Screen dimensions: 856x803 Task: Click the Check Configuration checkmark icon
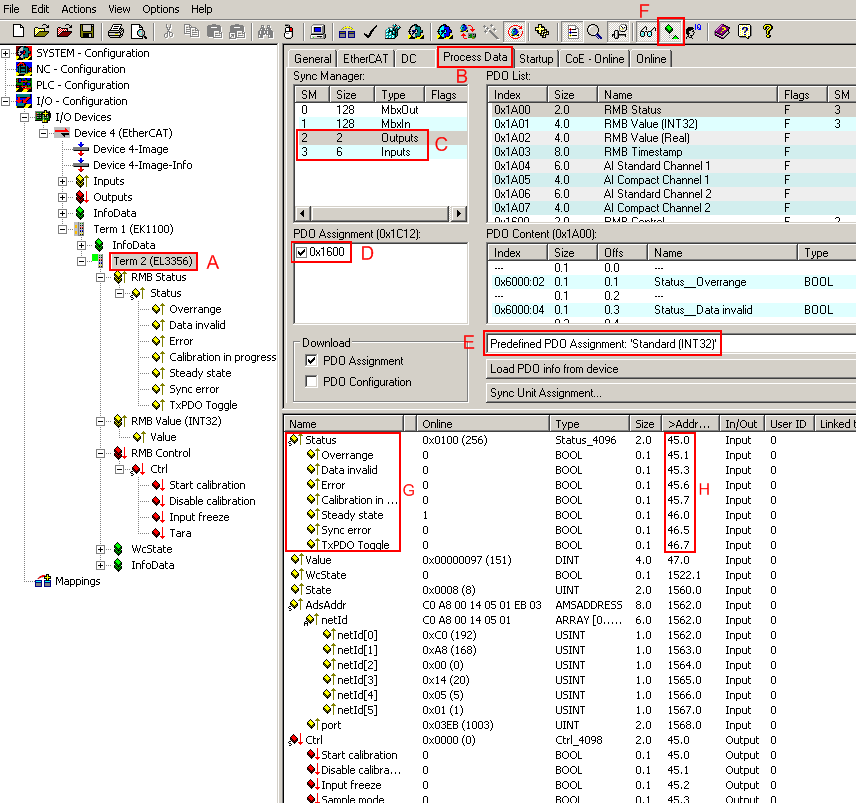[370, 32]
